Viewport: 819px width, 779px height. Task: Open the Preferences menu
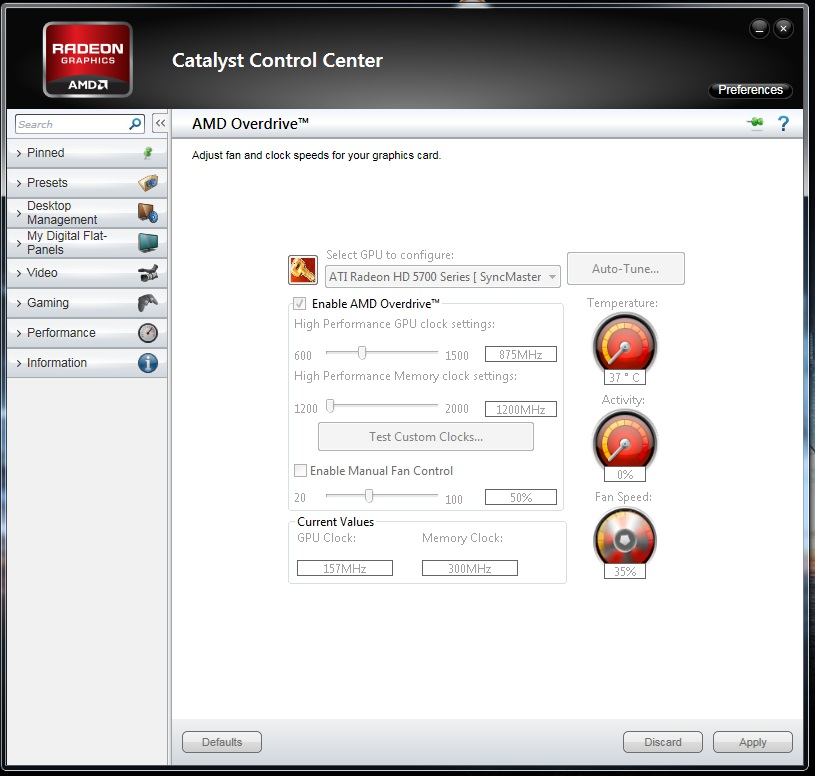pos(750,90)
